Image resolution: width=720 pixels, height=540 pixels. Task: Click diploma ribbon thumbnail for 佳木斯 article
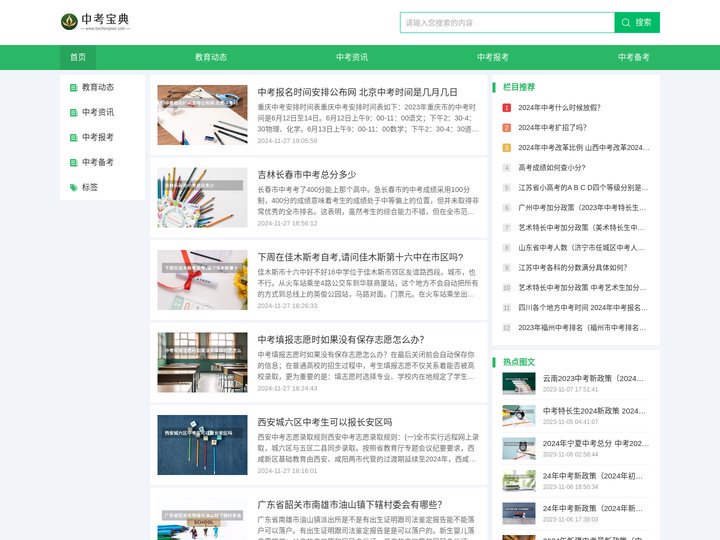(202, 280)
